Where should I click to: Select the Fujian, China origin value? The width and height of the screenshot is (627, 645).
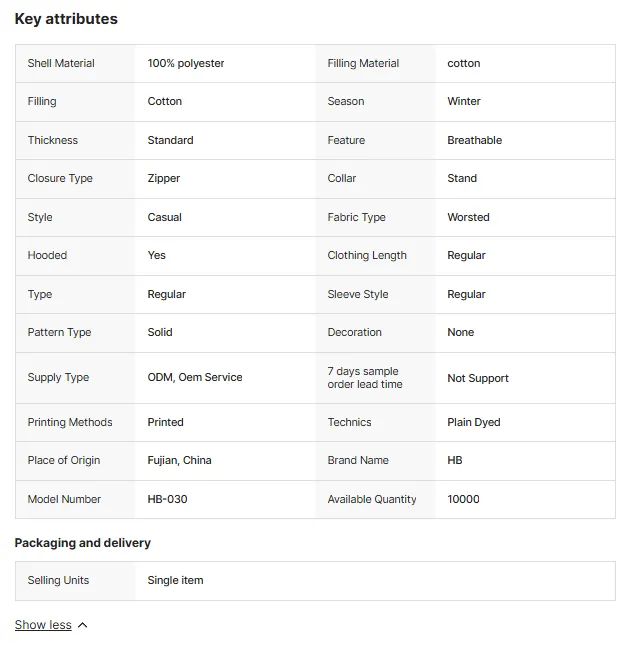[x=179, y=460]
